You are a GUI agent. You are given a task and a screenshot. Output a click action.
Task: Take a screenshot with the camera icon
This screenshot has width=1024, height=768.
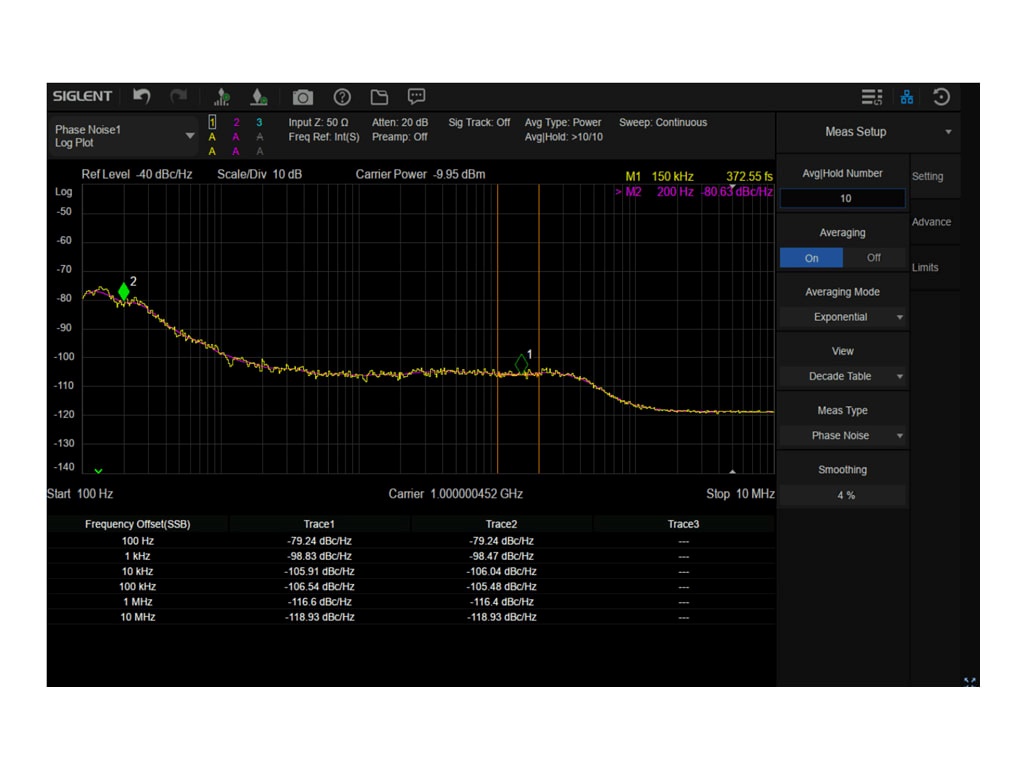coord(302,97)
